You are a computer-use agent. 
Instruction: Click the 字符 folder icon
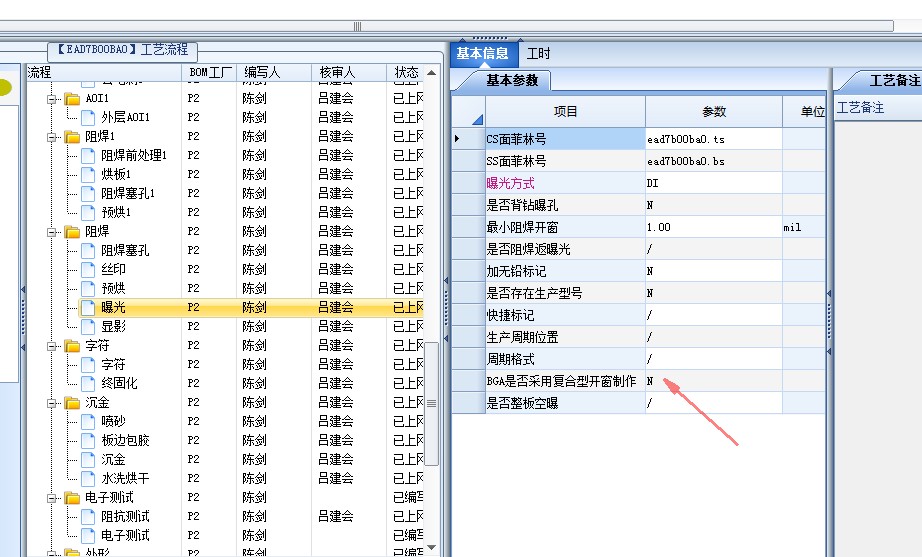[72, 346]
